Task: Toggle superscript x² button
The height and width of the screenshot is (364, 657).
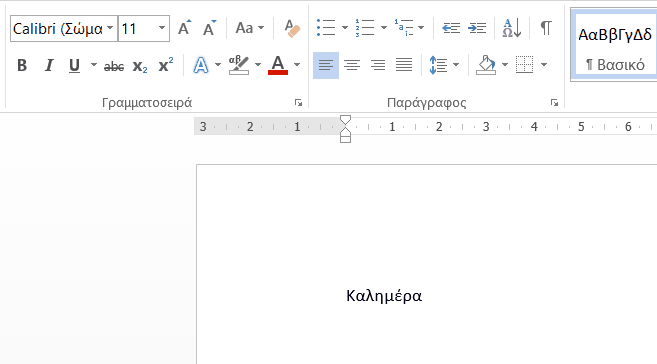Action: point(166,65)
